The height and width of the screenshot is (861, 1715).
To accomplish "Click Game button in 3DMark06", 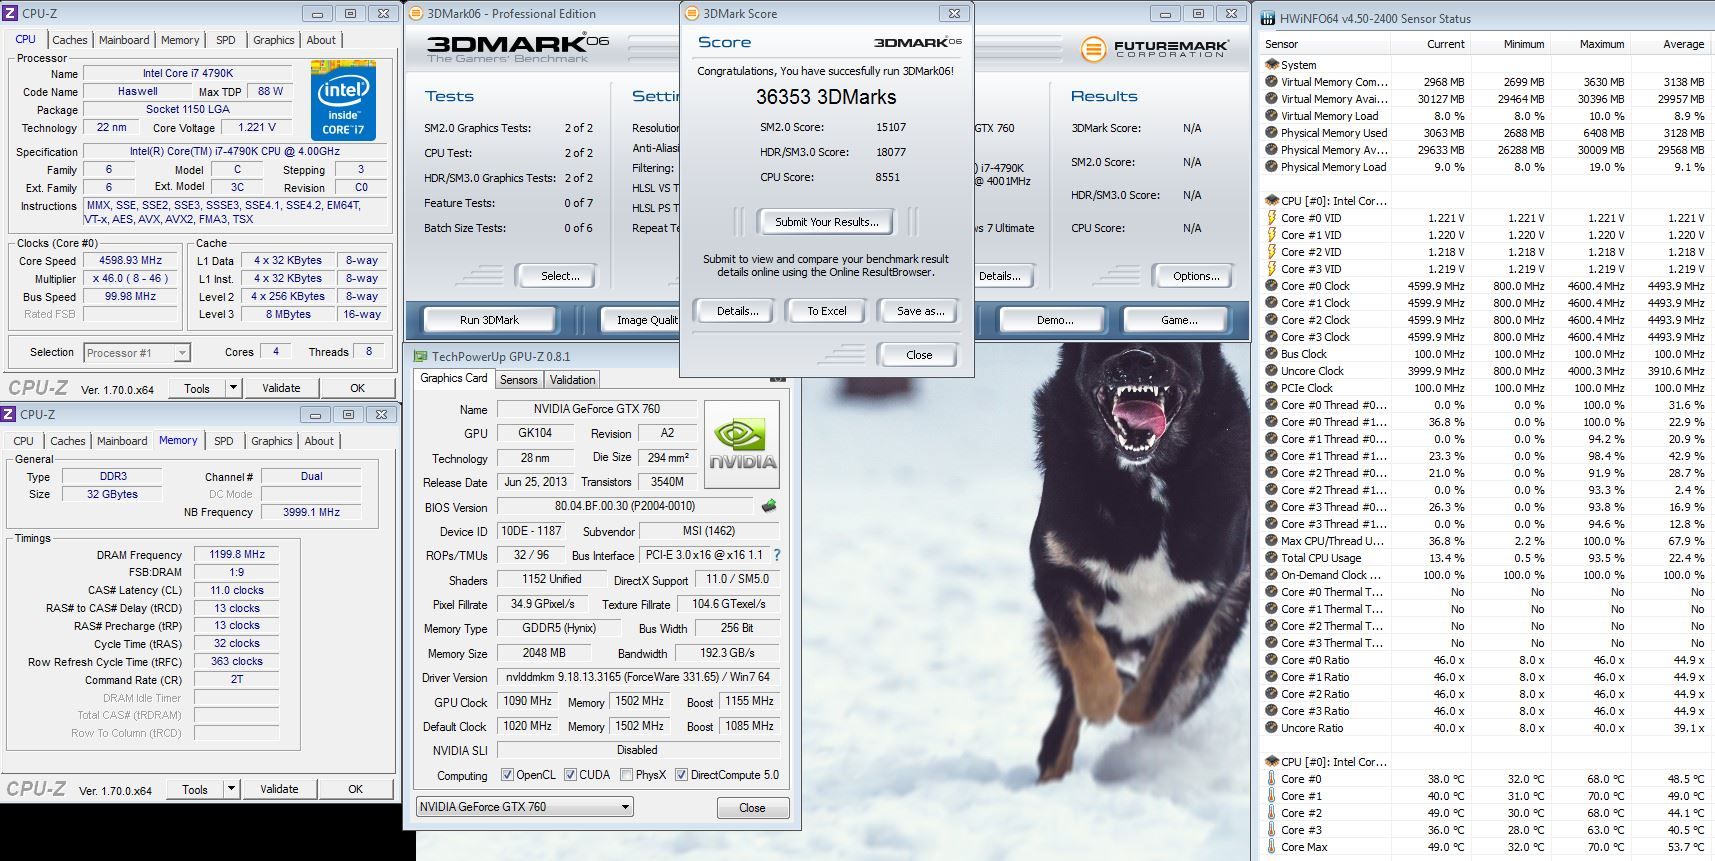I will pyautogui.click(x=1178, y=320).
